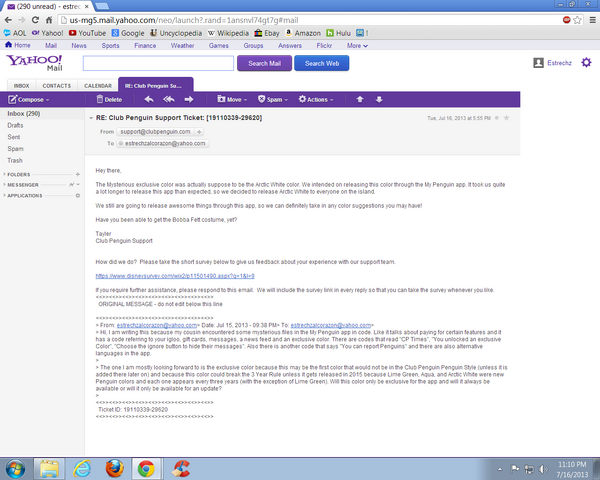The width and height of the screenshot is (600, 480).
Task: Open the Chrome menu hamburger icon
Action: tap(592, 20)
